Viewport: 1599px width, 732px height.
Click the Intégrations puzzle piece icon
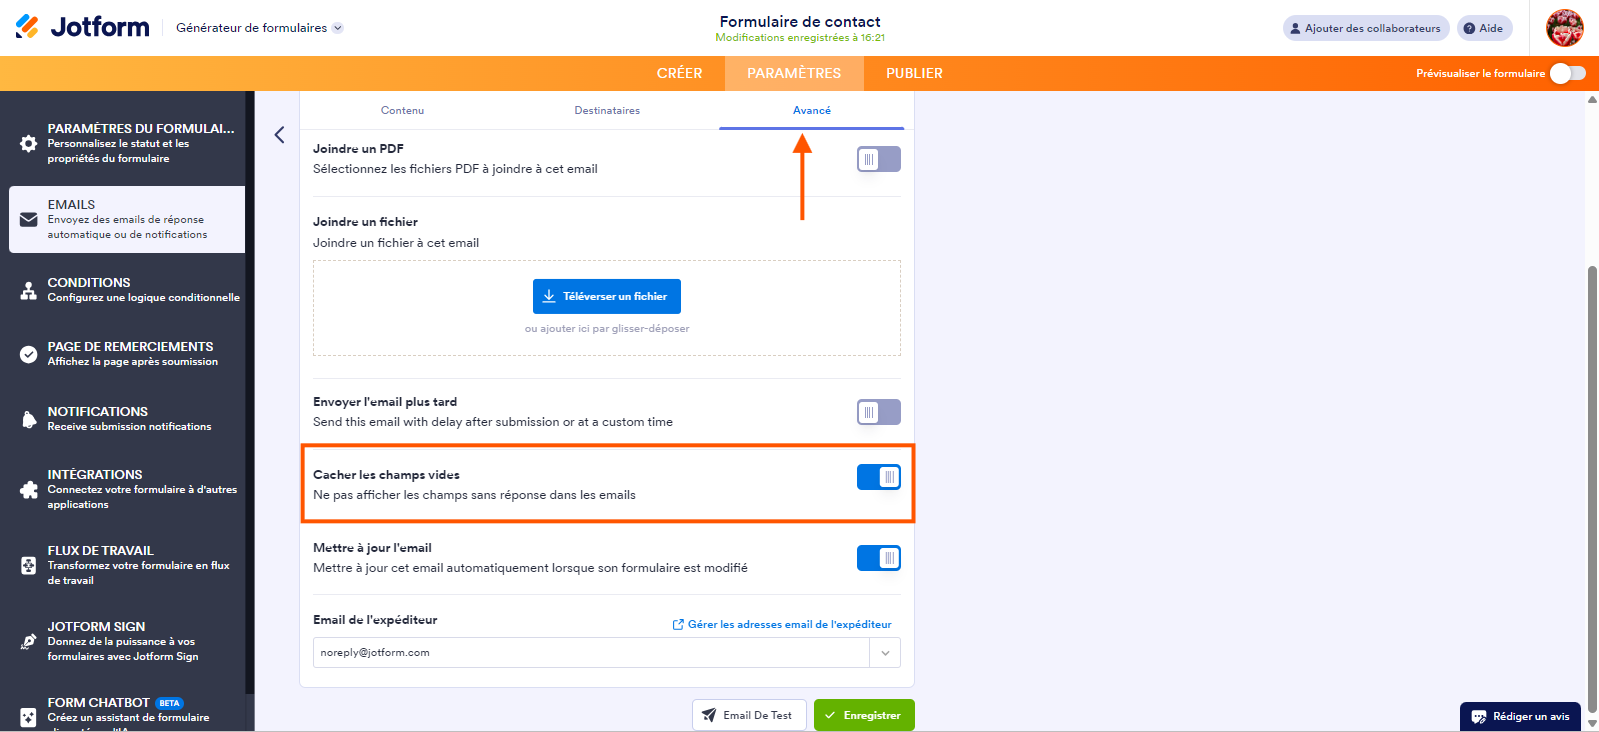coord(29,489)
